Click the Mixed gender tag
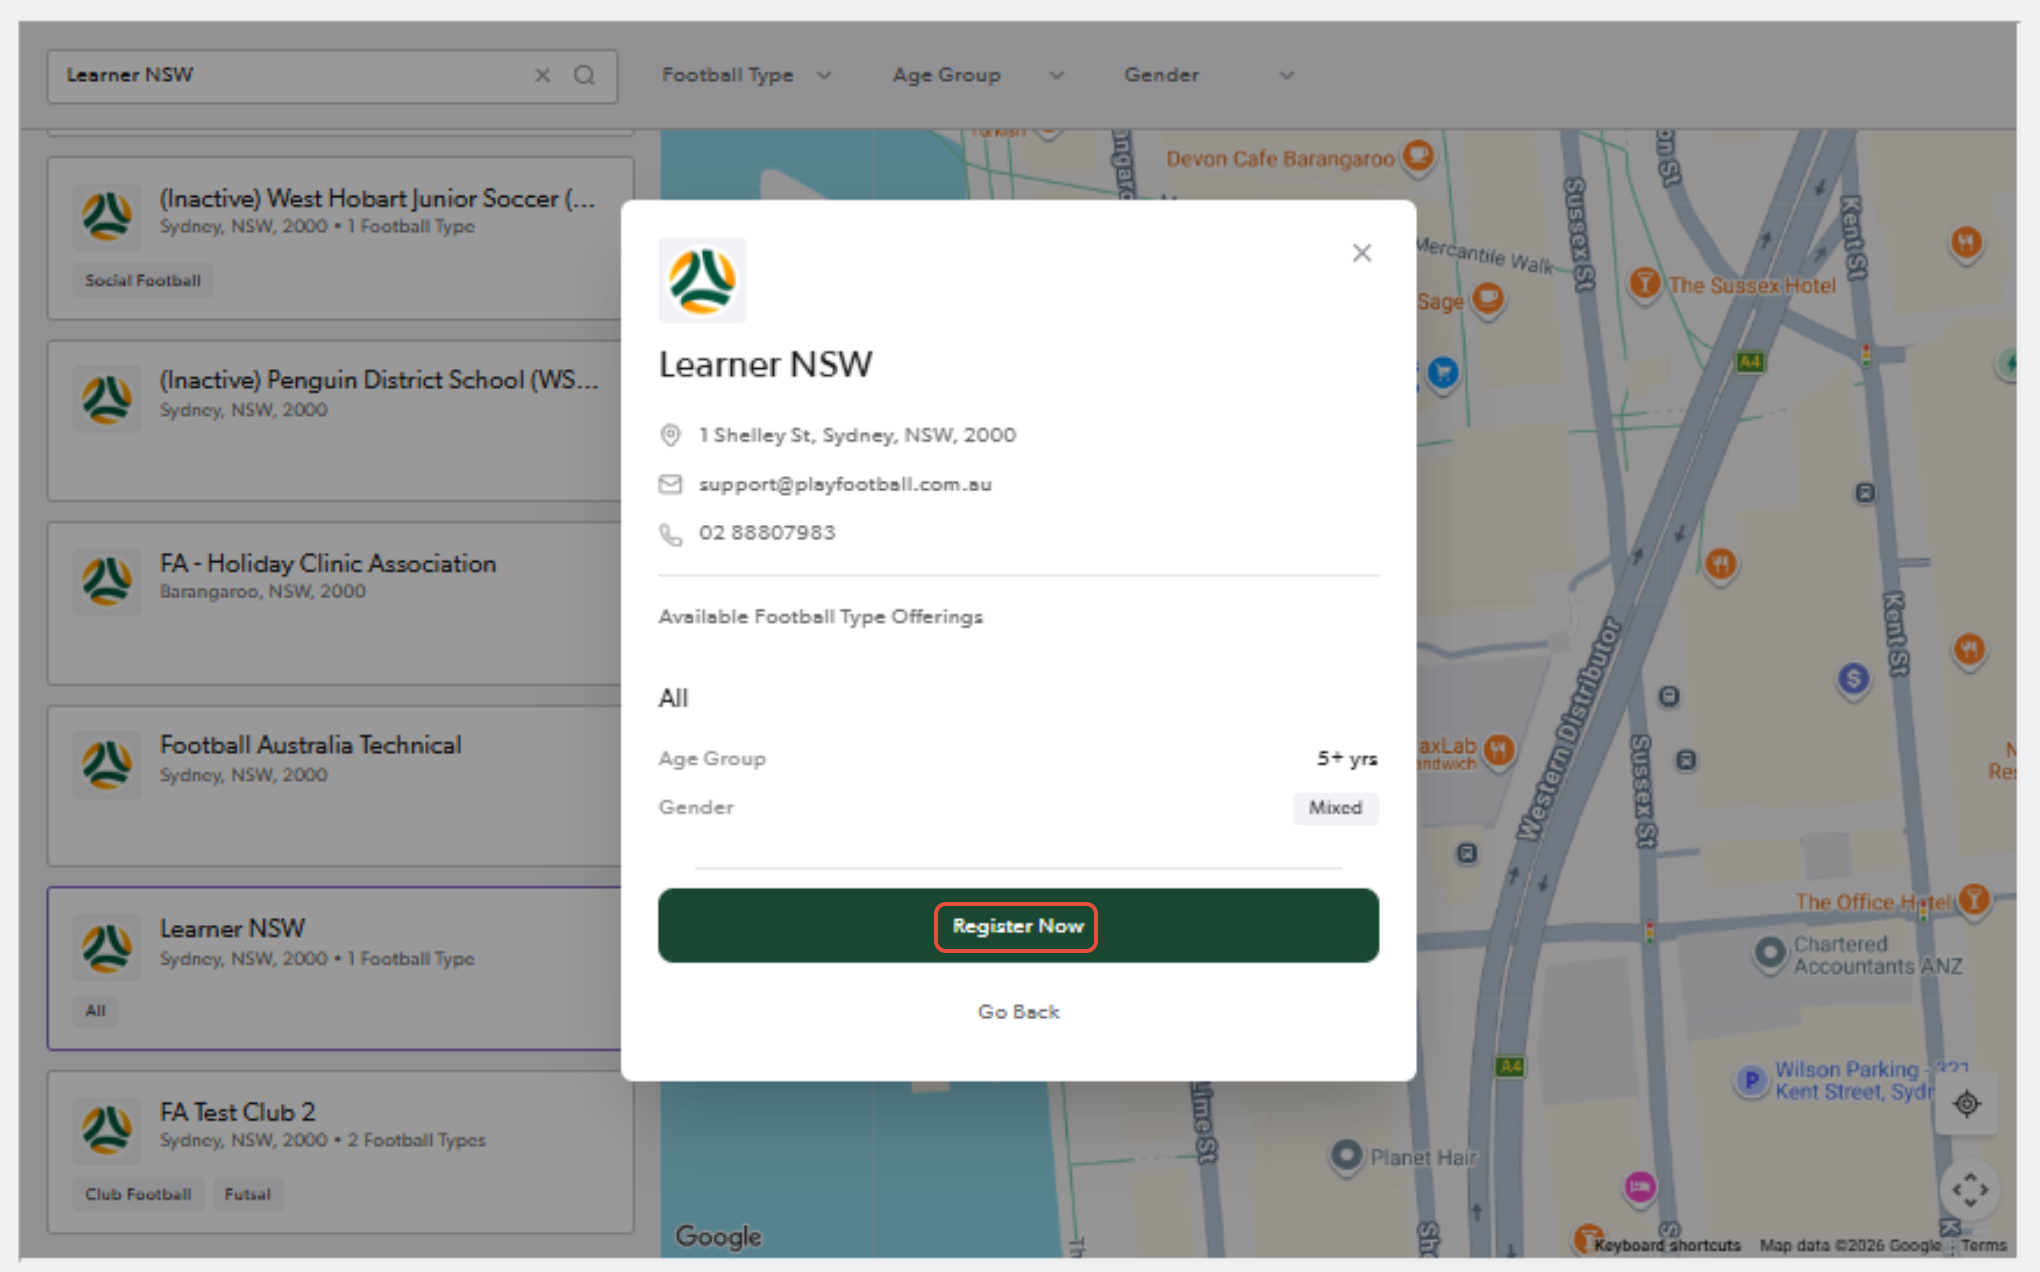Viewport: 2040px width, 1272px height. pyautogui.click(x=1335, y=808)
